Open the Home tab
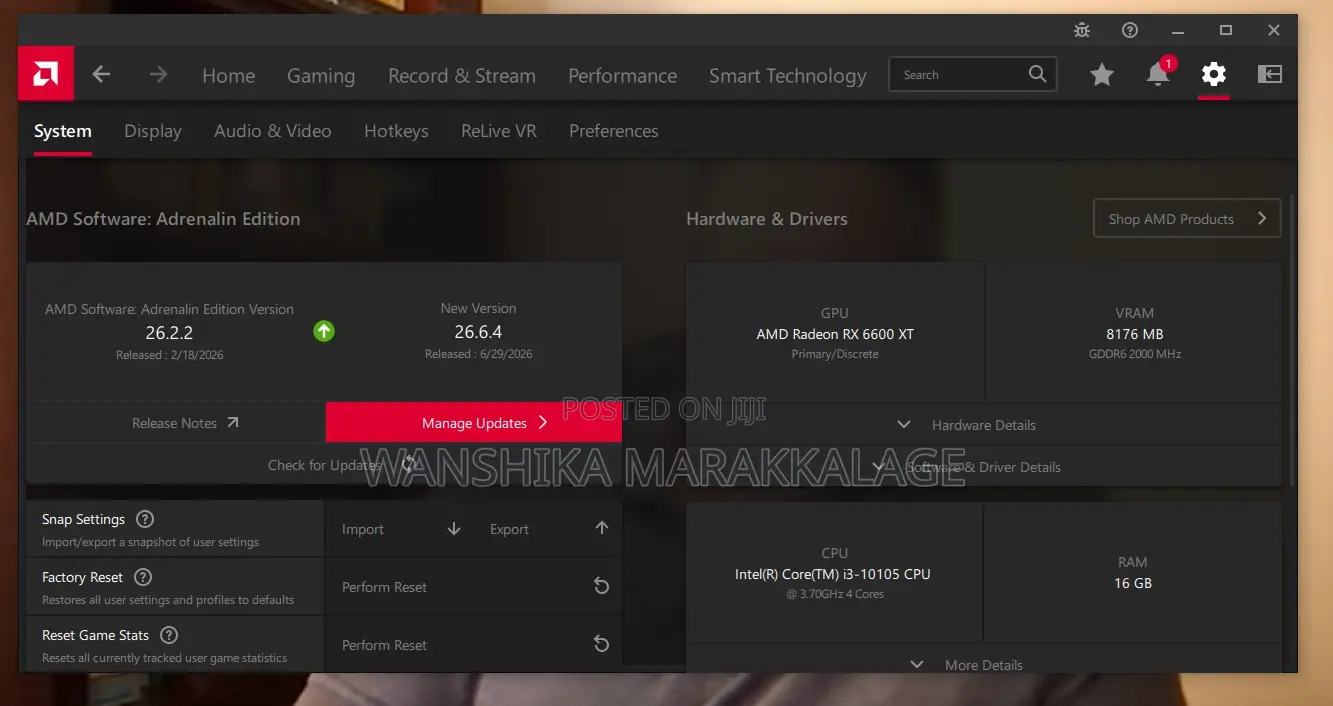The image size is (1333, 706). coord(228,75)
